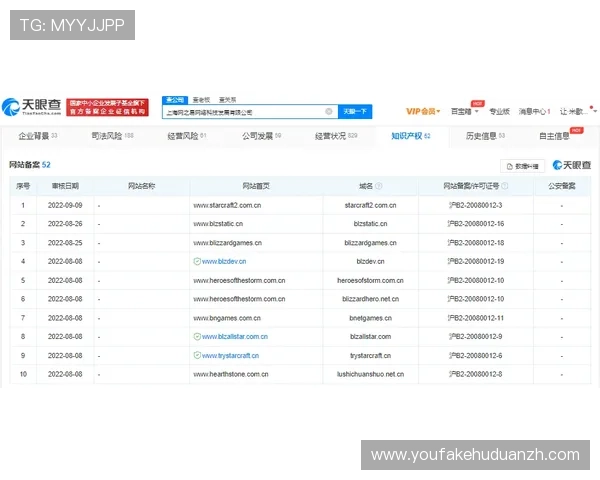Open the 经营风险 tab
Image resolution: width=600 pixels, height=480 pixels.
pos(187,136)
